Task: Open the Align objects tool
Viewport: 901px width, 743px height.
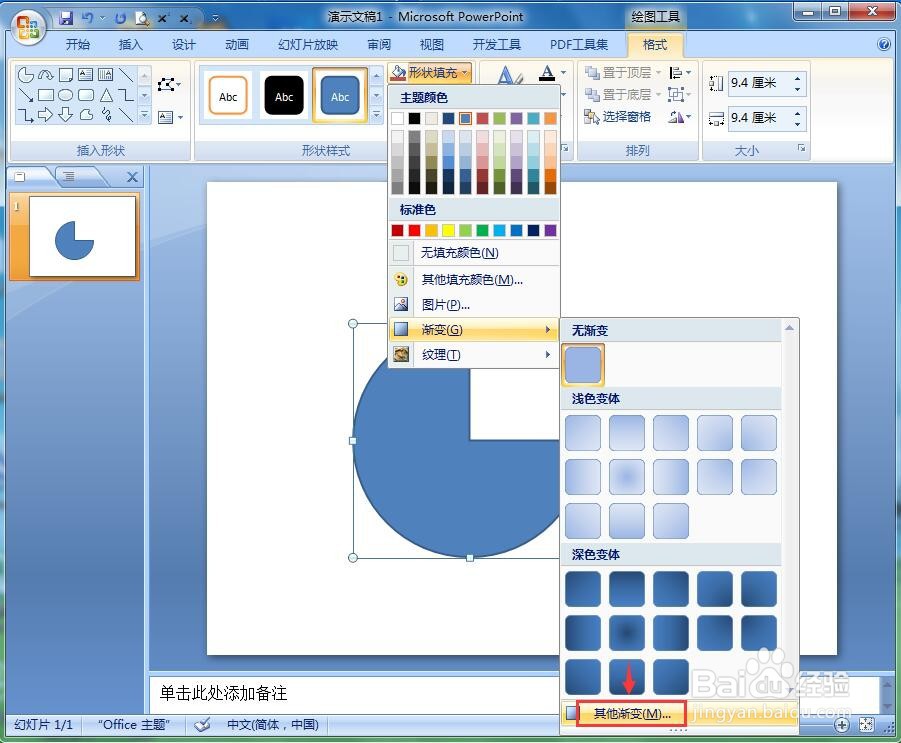Action: [x=680, y=73]
